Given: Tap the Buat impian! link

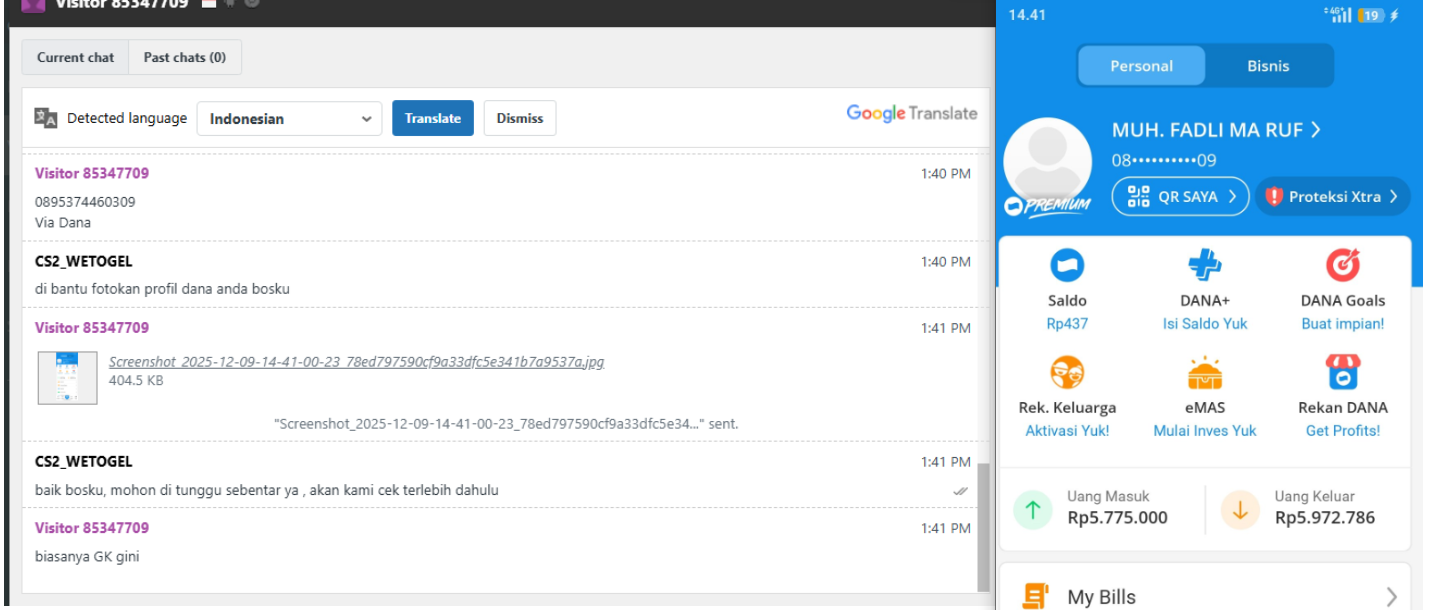Looking at the screenshot, I should point(1343,324).
